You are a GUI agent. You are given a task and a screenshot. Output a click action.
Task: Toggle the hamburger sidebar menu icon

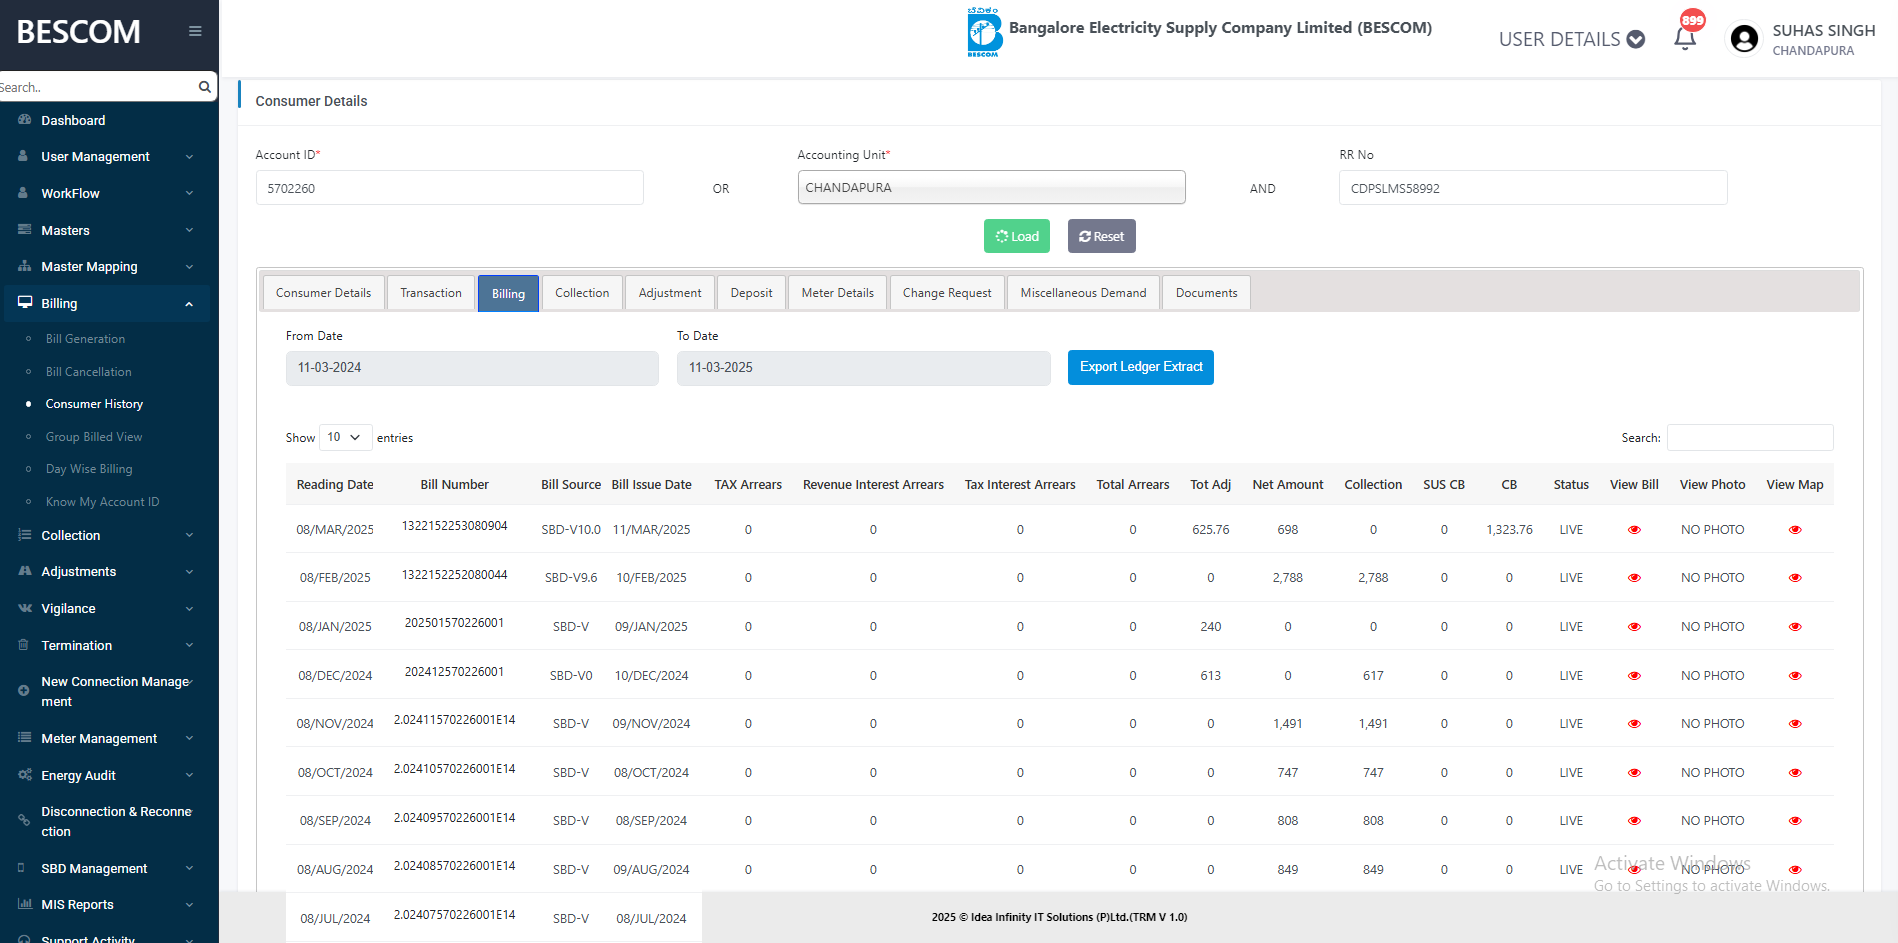coord(195,31)
